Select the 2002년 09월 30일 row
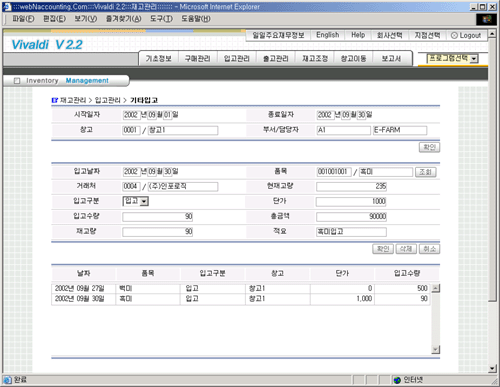This screenshot has height=387, width=500. point(240,299)
